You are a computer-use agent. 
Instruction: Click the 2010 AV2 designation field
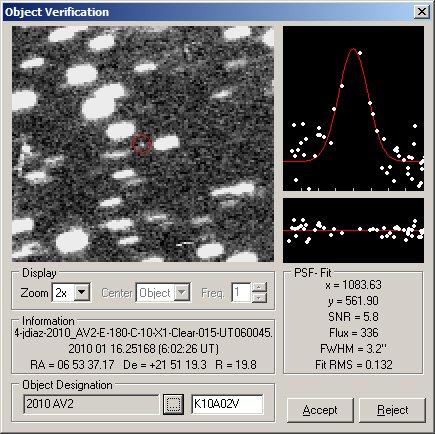pos(91,404)
